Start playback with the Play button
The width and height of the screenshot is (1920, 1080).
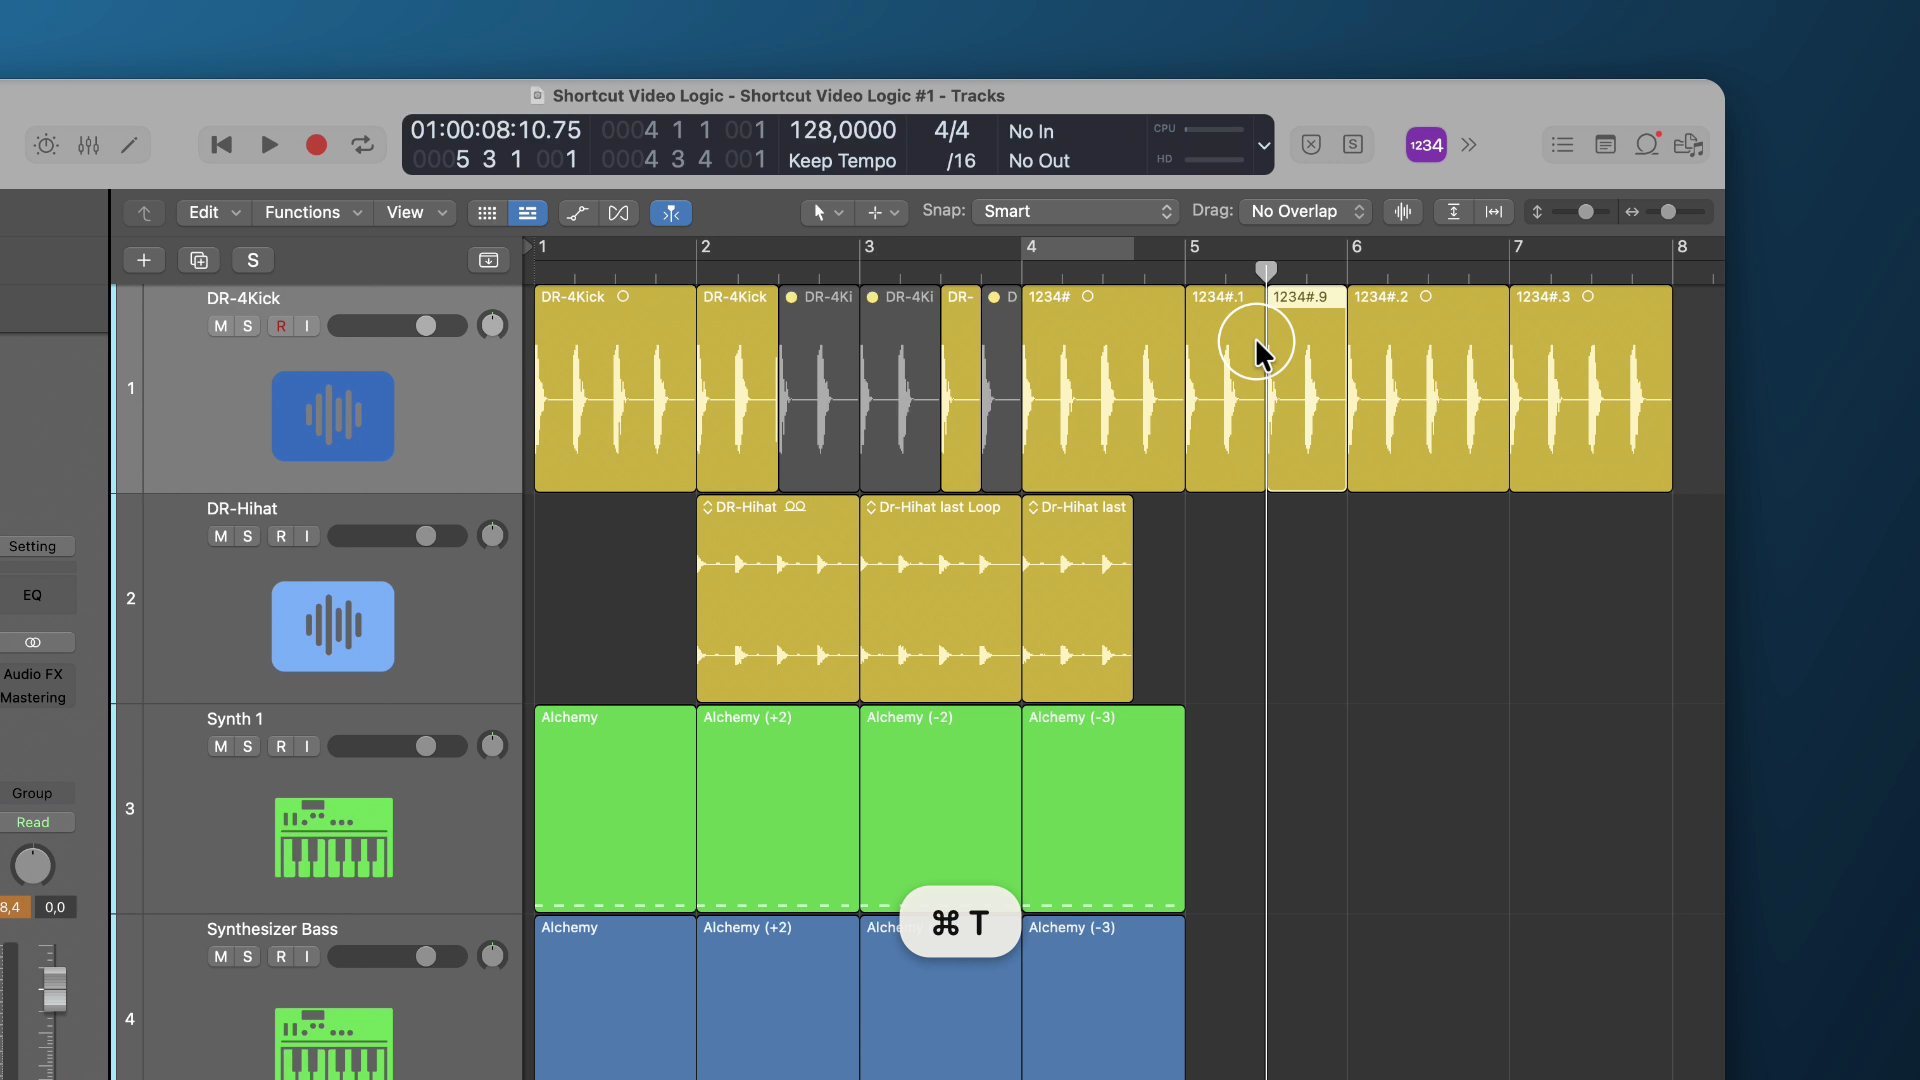[x=269, y=145]
